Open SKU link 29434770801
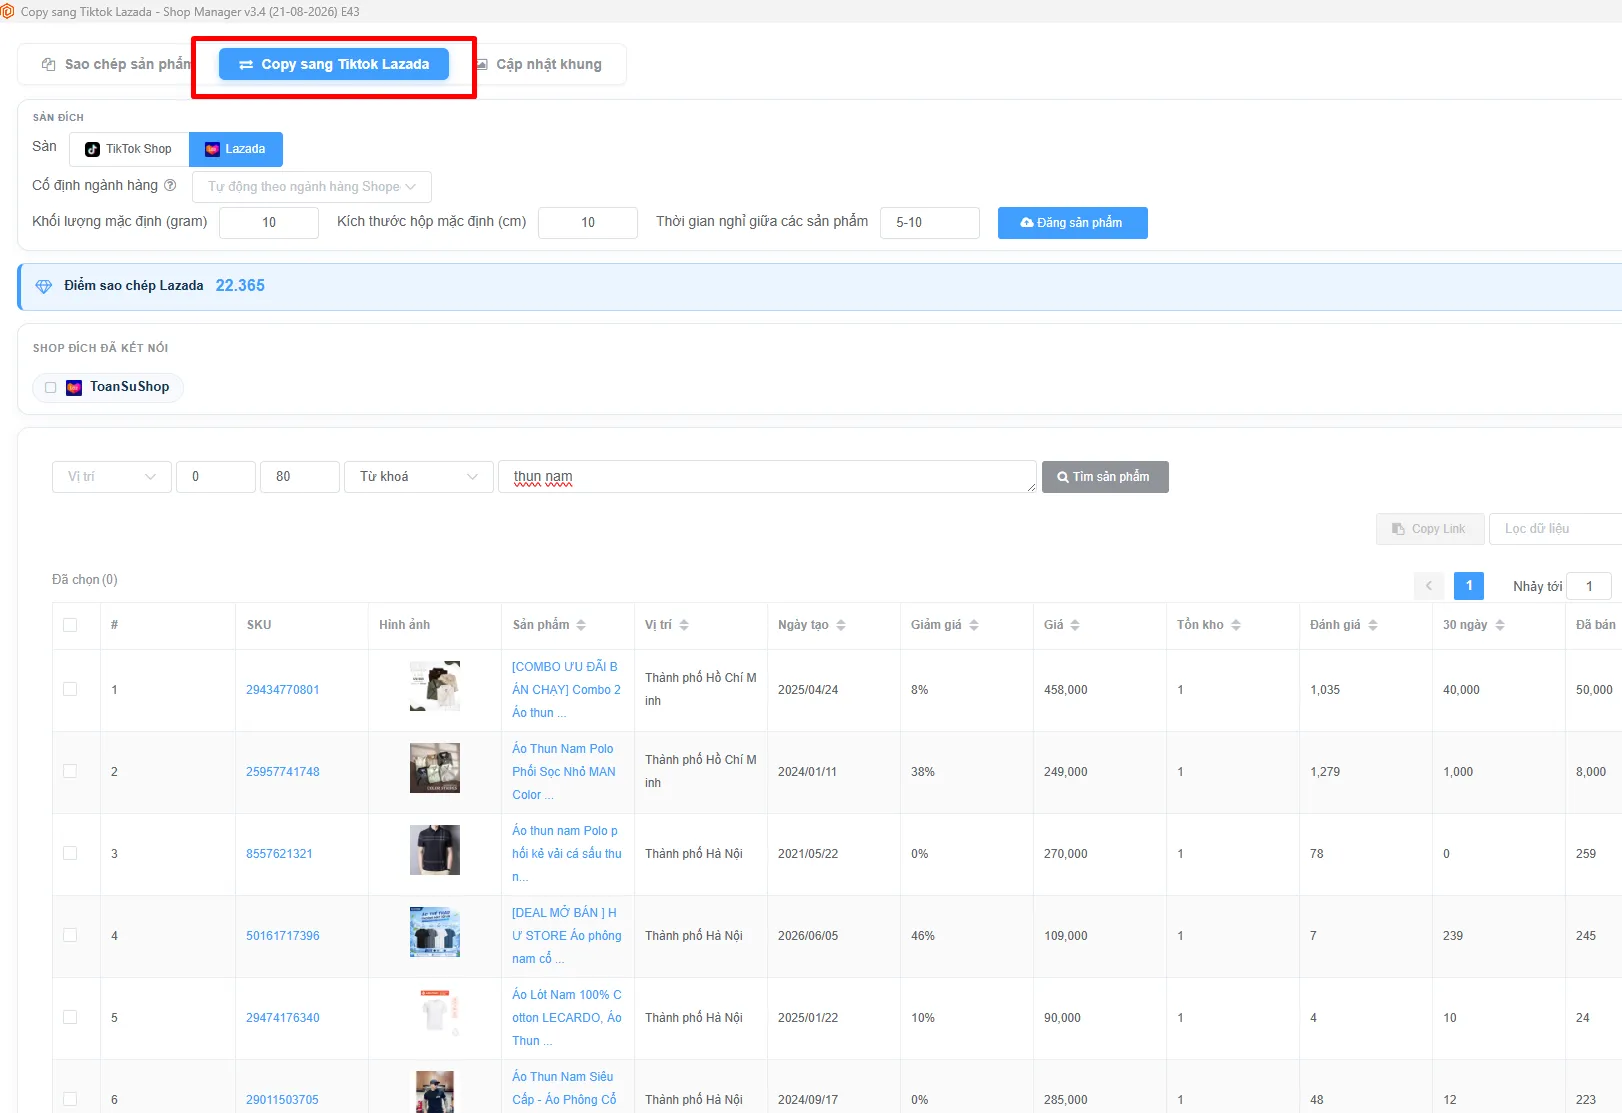This screenshot has height=1113, width=1622. tap(283, 690)
